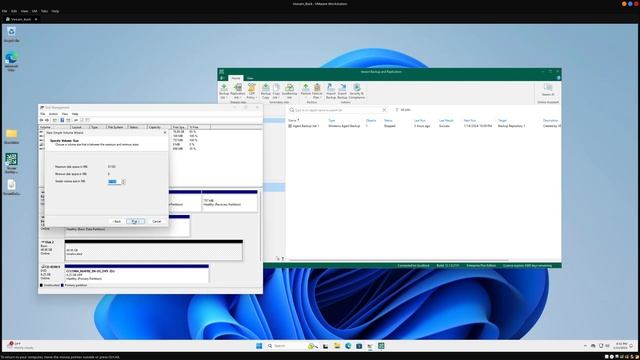Select Veeam Backup desktop shortcut icon

click(x=11, y=163)
